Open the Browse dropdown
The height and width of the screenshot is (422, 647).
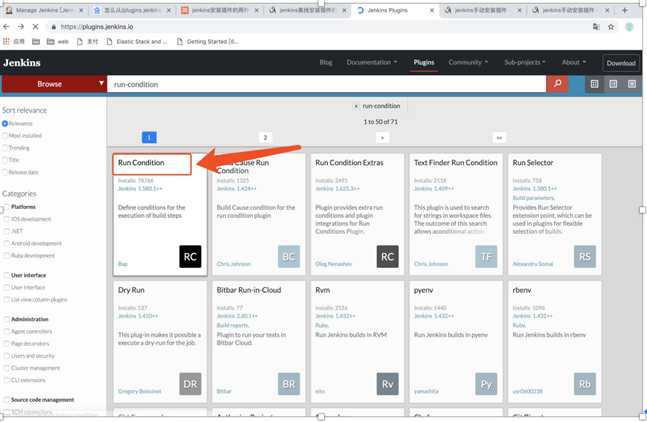[54, 84]
